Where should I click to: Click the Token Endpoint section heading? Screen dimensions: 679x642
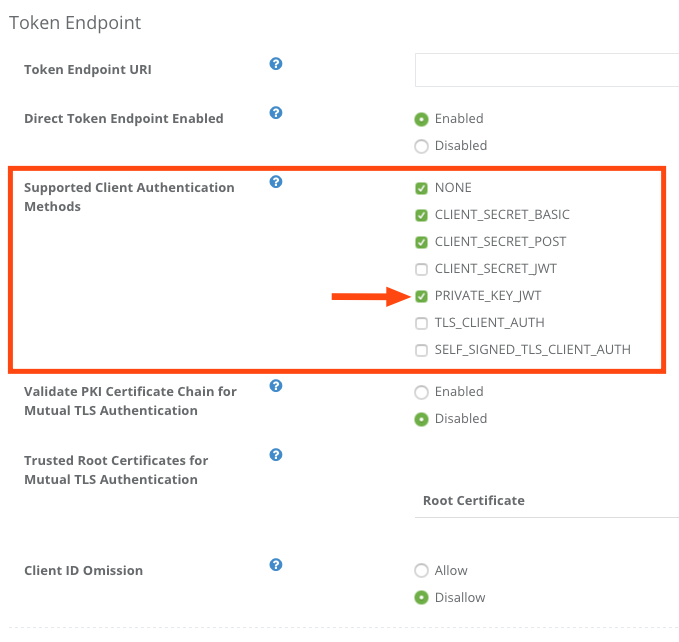point(75,23)
